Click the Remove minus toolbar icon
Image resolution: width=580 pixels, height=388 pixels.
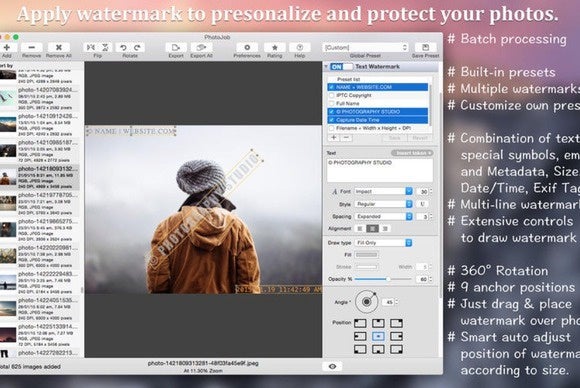coord(31,47)
